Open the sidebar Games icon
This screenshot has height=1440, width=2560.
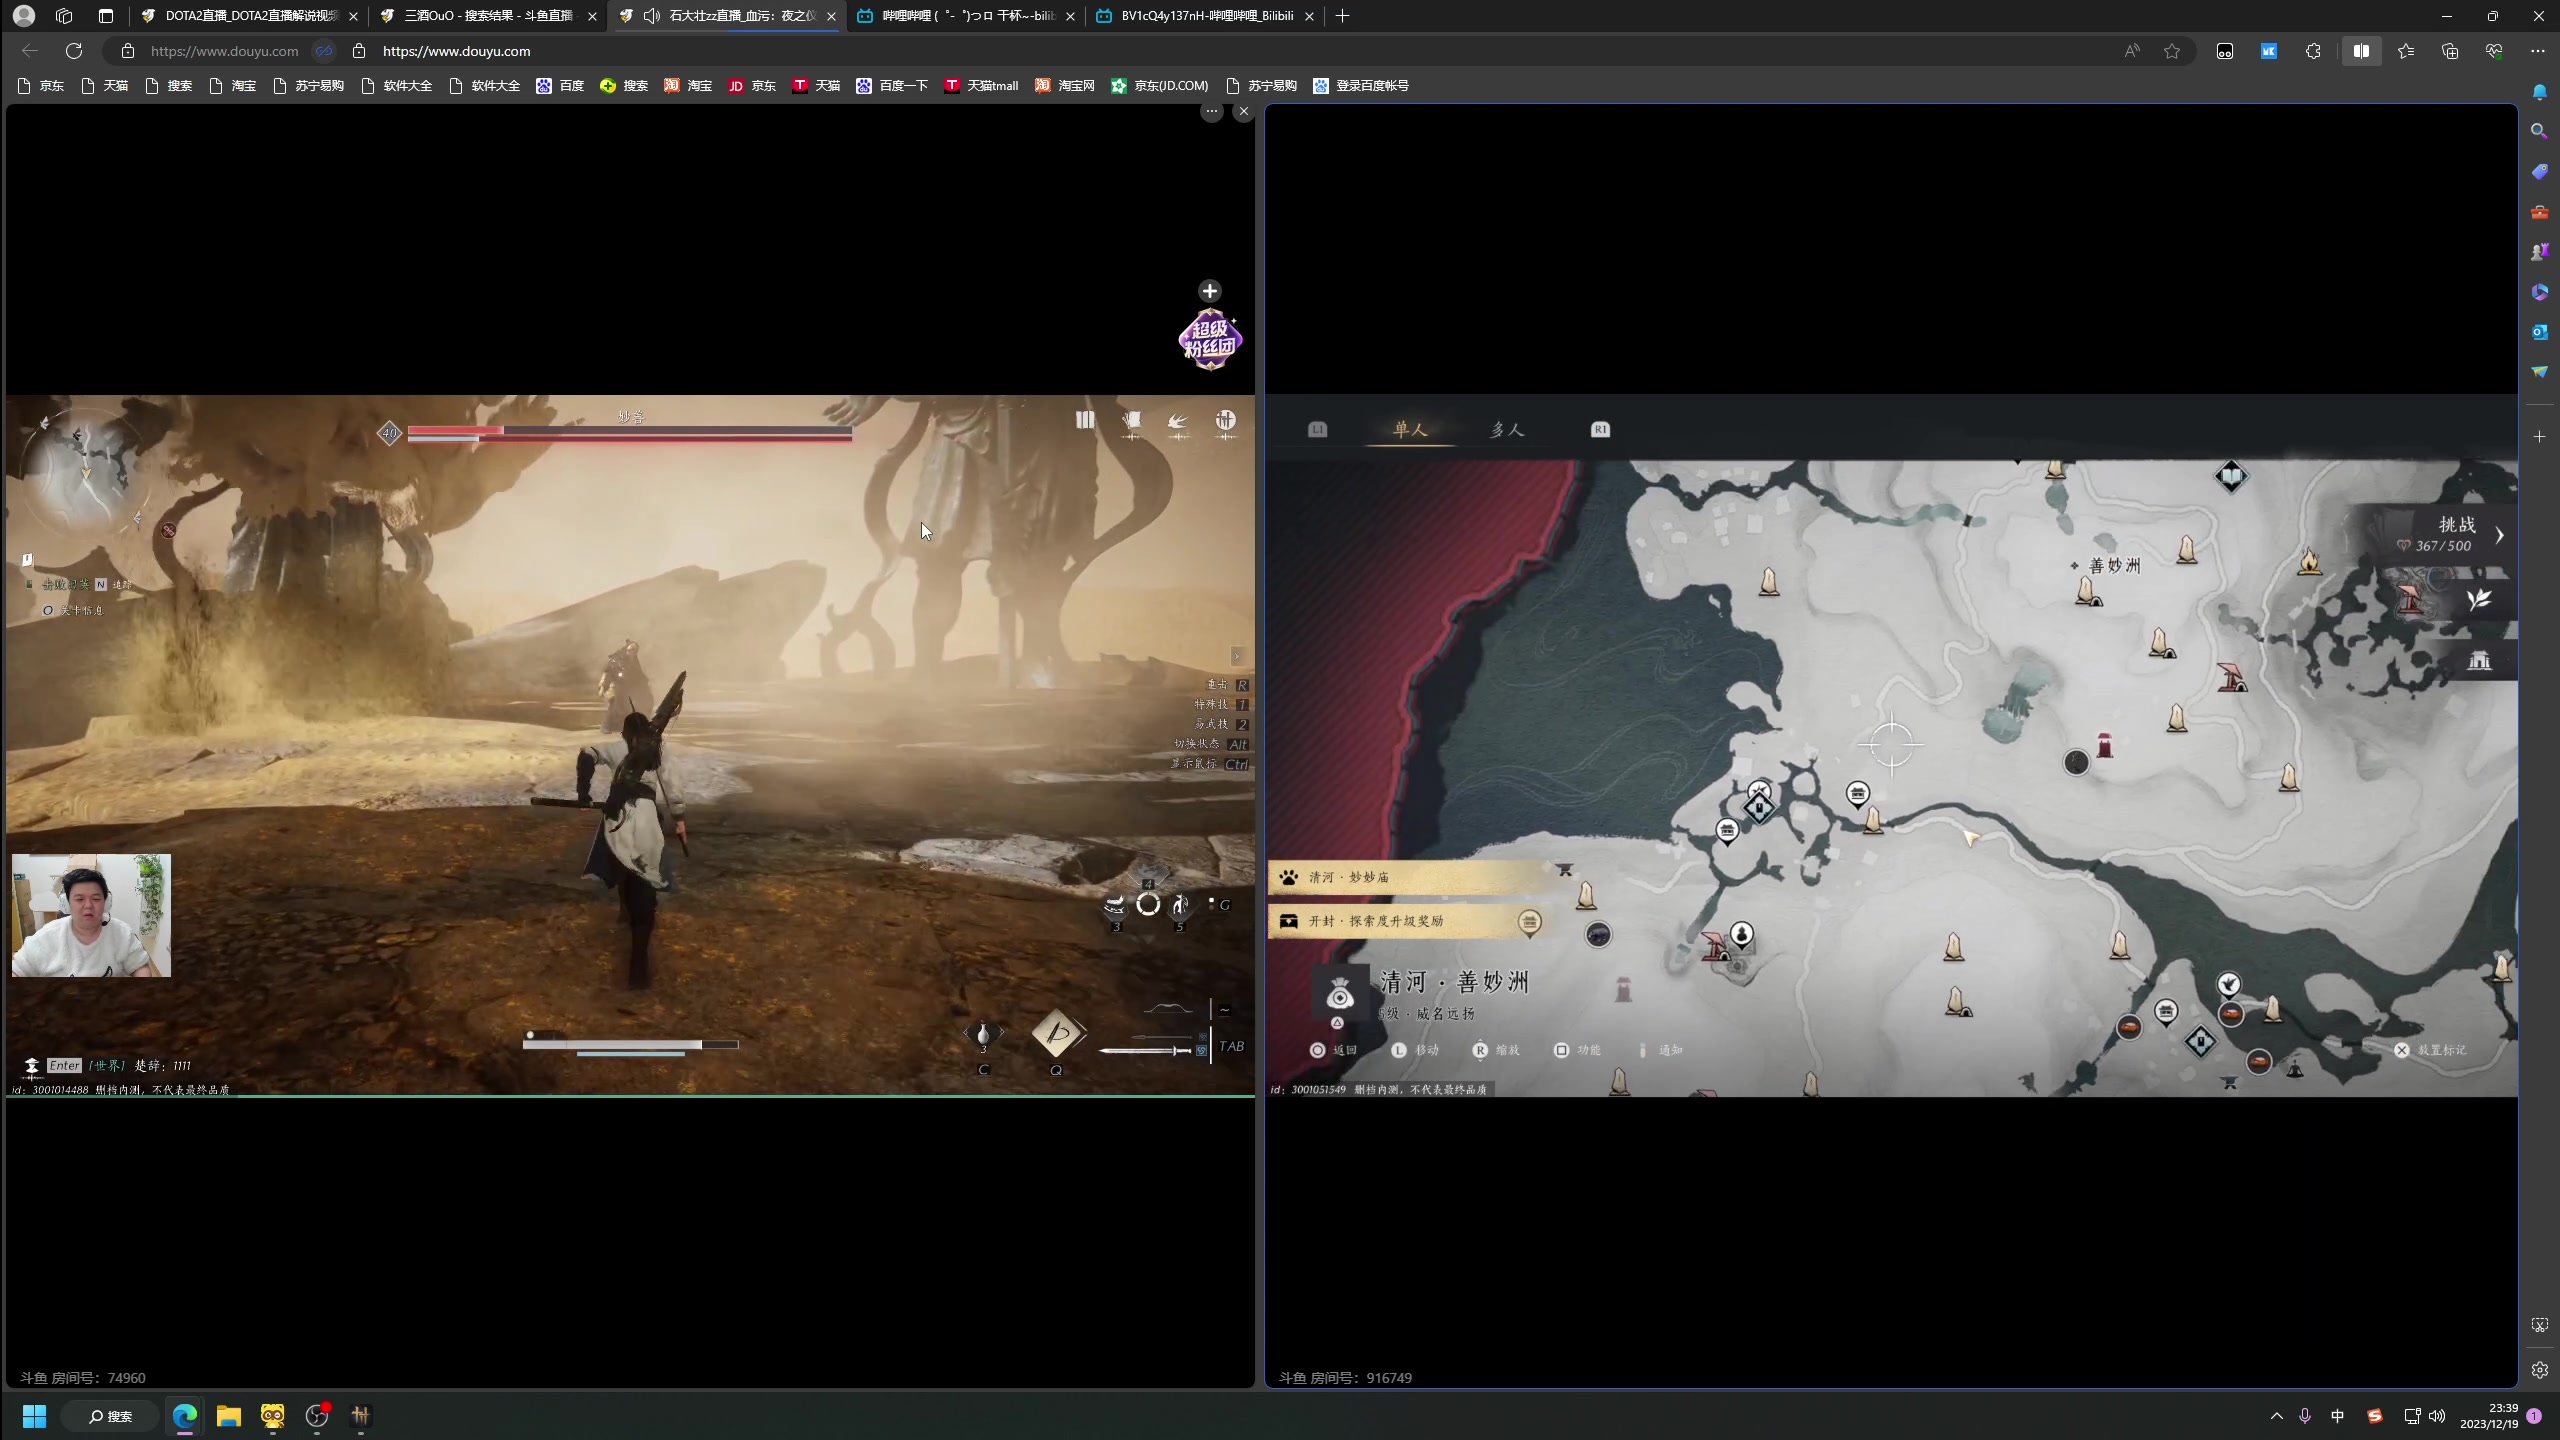[2540, 252]
